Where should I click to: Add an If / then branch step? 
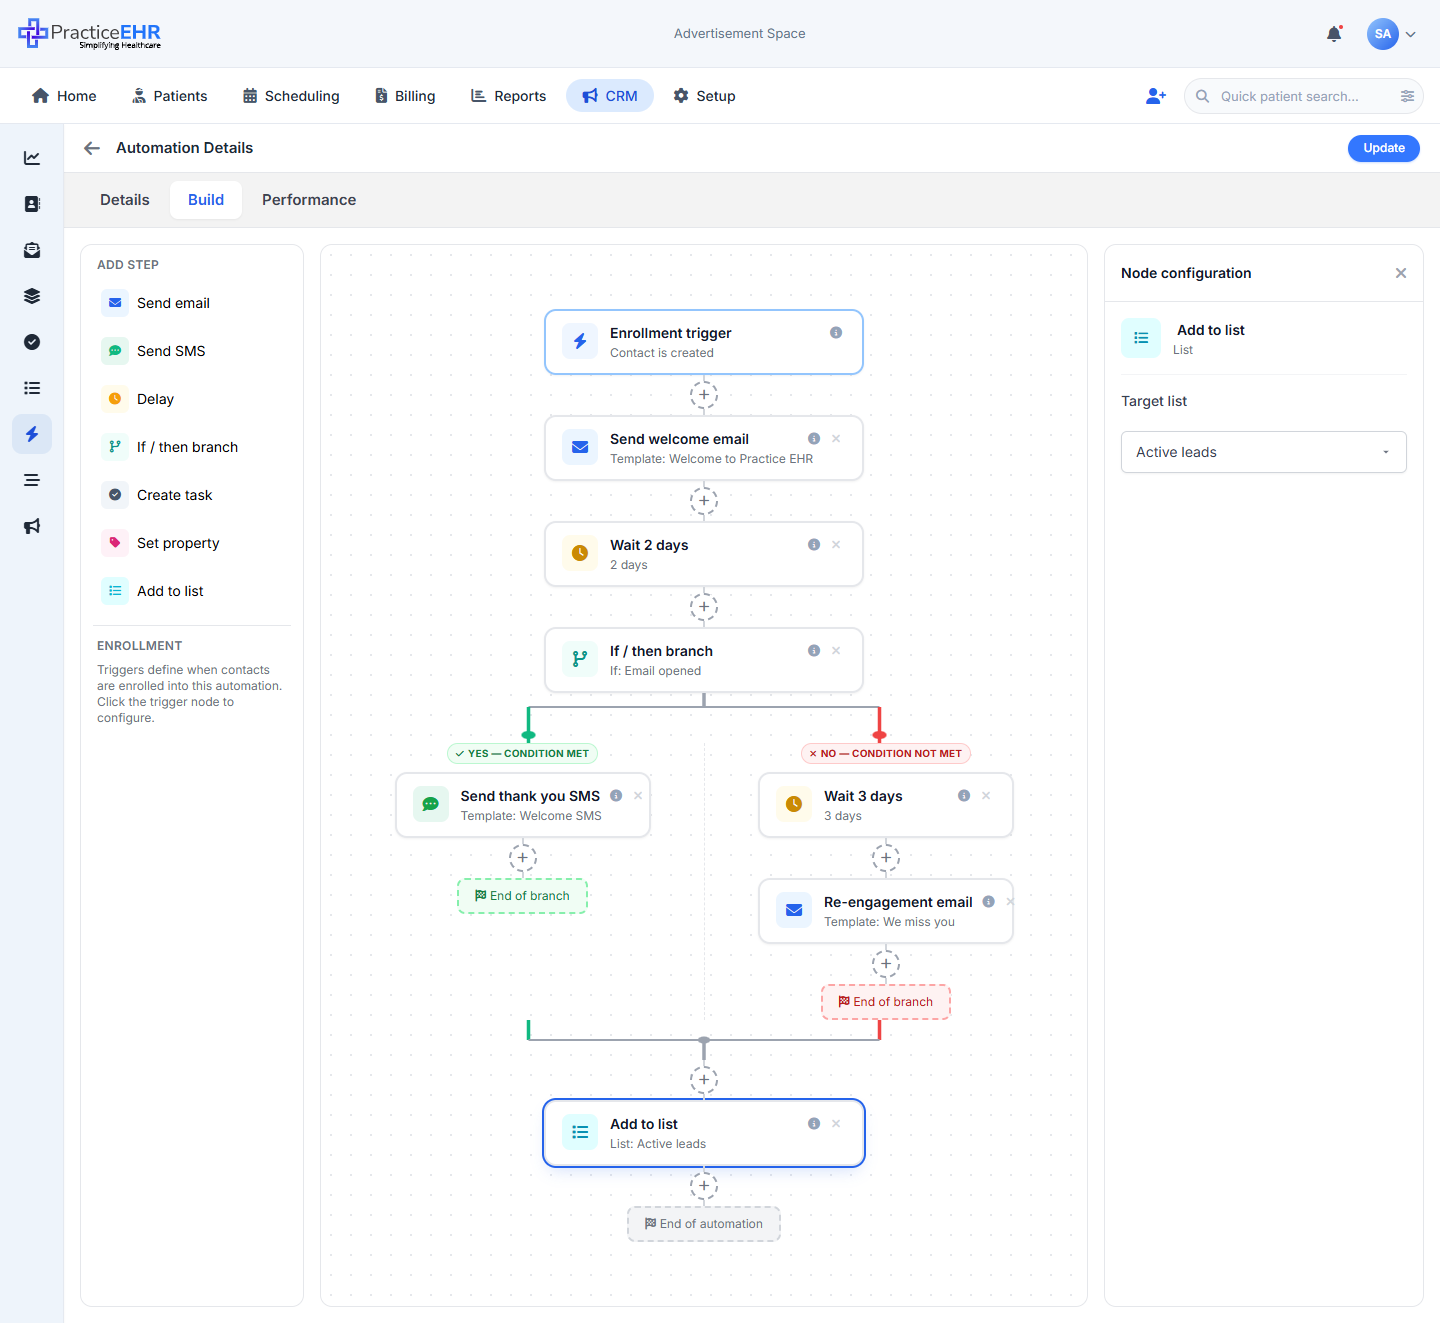point(192,447)
